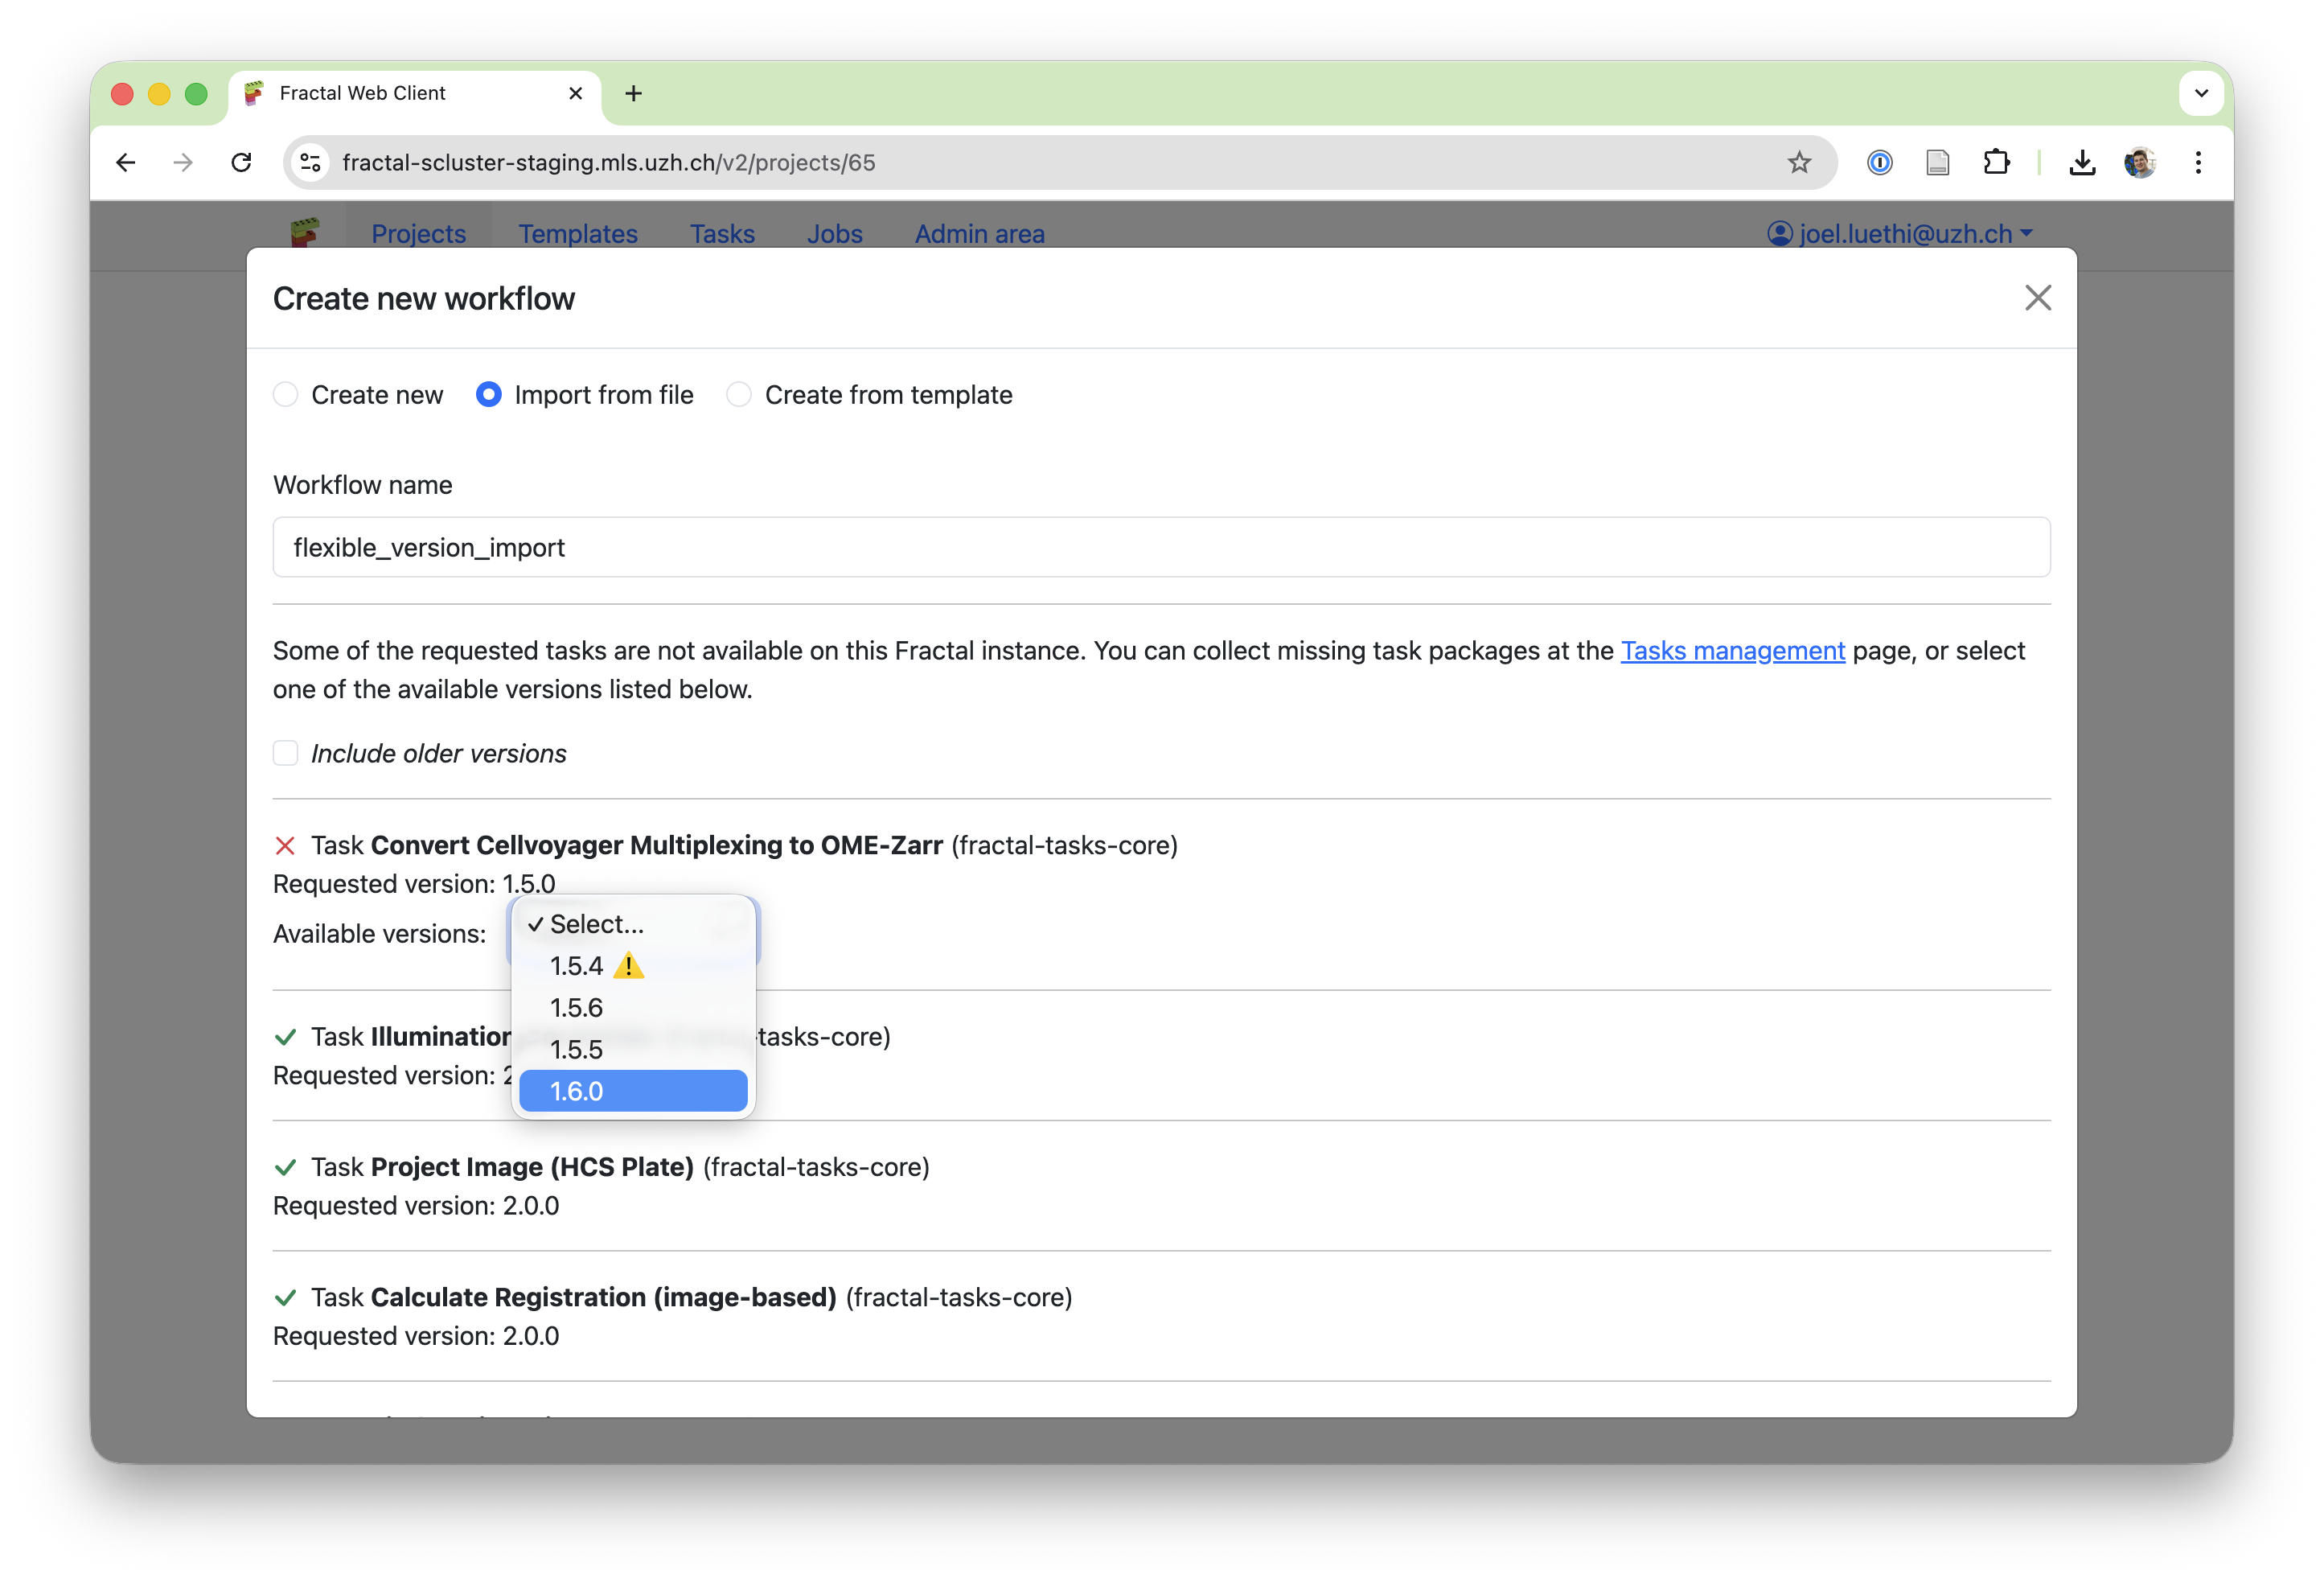Select the Create from template radio button
The width and height of the screenshot is (2324, 1583).
pyautogui.click(x=738, y=395)
